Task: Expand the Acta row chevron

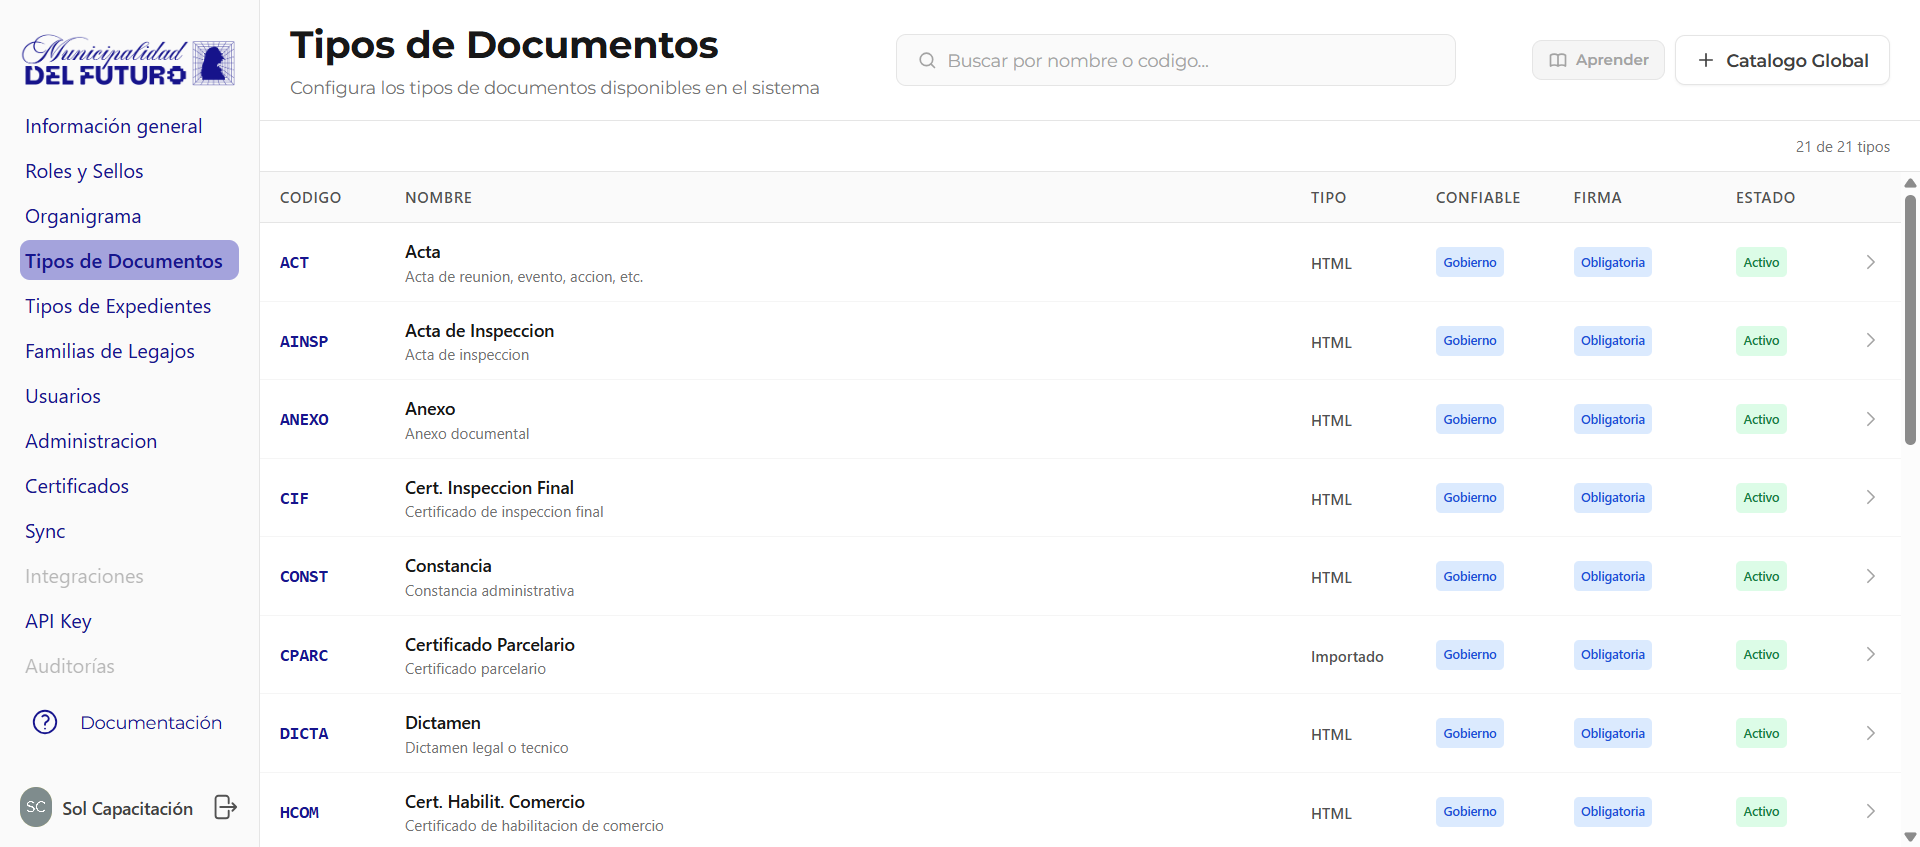Action: [x=1870, y=262]
